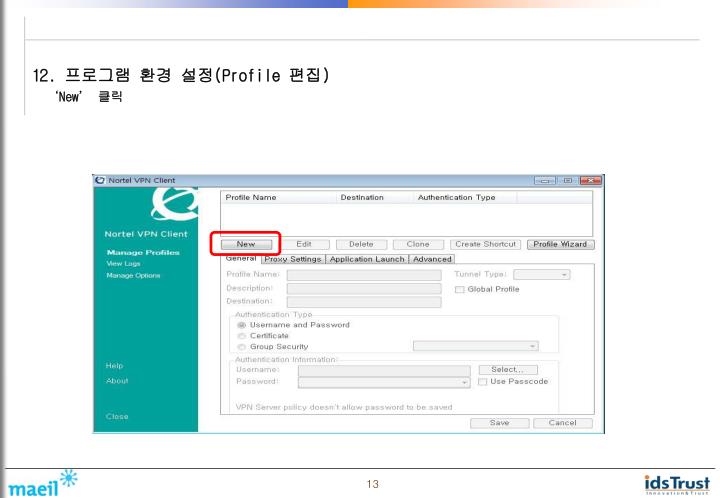Screen dimensions: 720x498
Task: Click the Destination input field
Action: pos(364,302)
